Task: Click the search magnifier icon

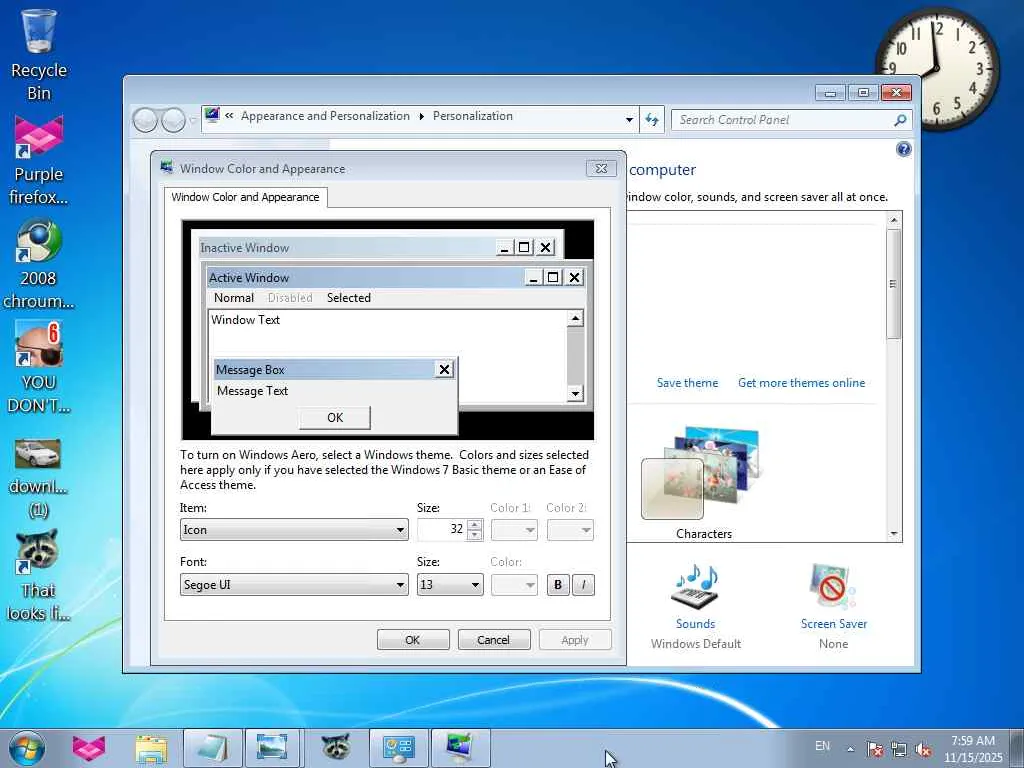Action: (x=900, y=120)
